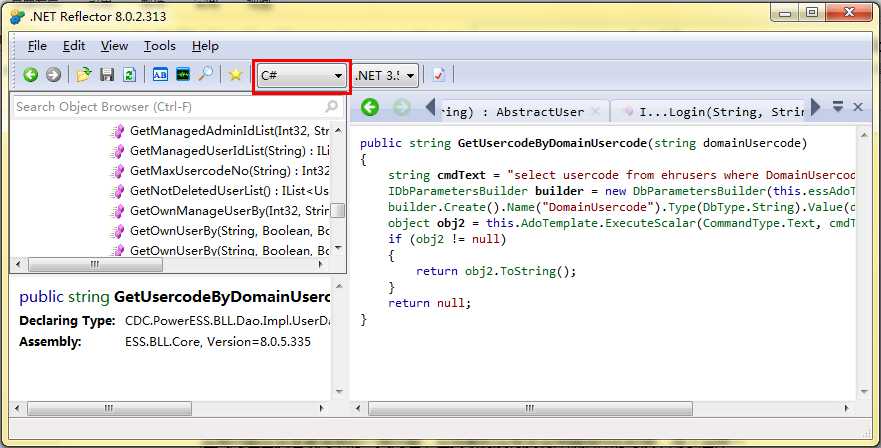Click the green Back navigation toolbar arrow
Screen dimensions: 881x448
[31, 75]
